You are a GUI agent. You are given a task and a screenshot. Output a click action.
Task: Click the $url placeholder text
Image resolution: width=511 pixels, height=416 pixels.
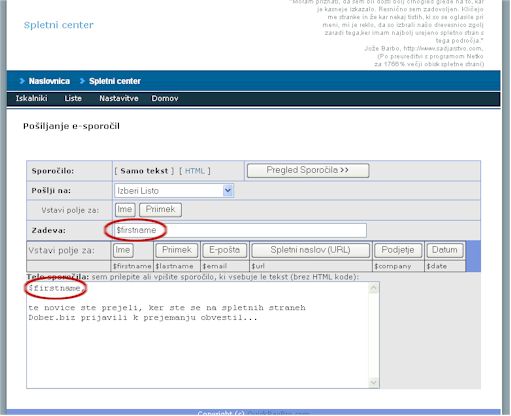click(x=258, y=266)
